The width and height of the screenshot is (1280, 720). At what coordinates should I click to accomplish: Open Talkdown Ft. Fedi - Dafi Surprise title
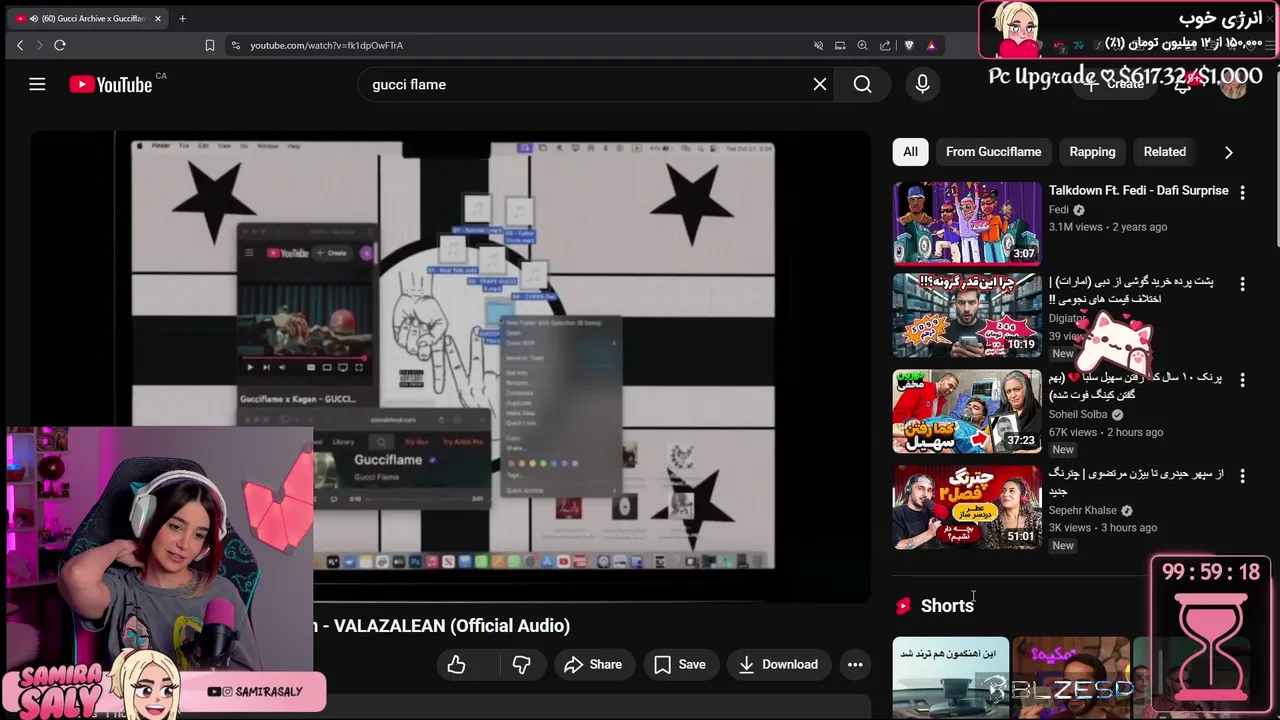point(1138,190)
